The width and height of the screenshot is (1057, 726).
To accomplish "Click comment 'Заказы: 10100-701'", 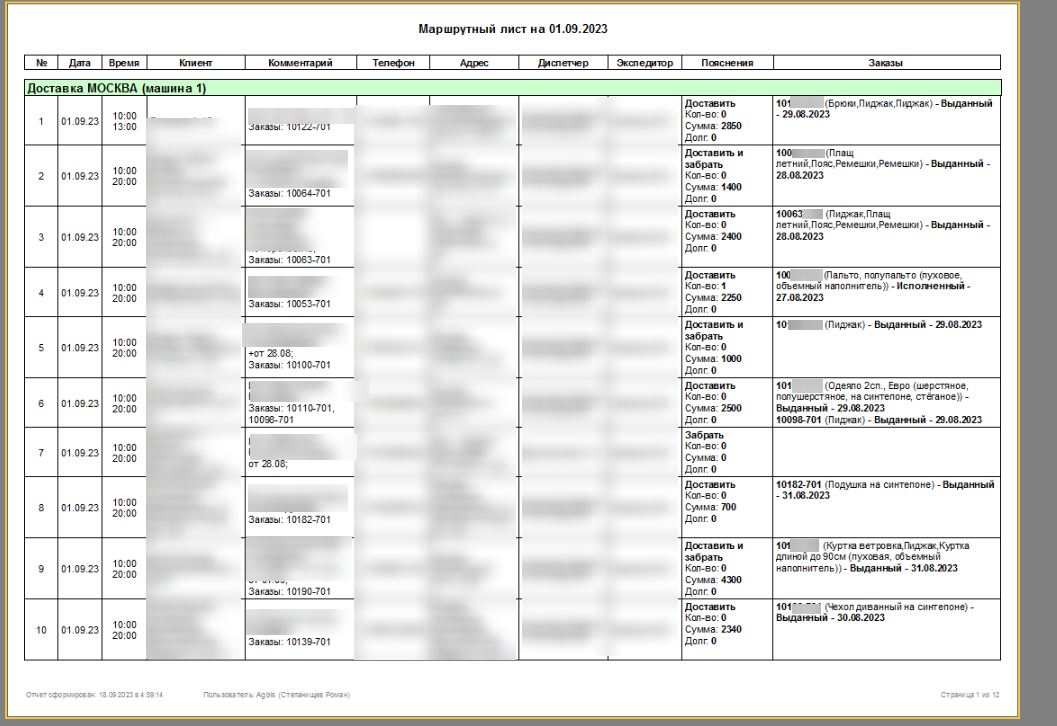I will [289, 365].
